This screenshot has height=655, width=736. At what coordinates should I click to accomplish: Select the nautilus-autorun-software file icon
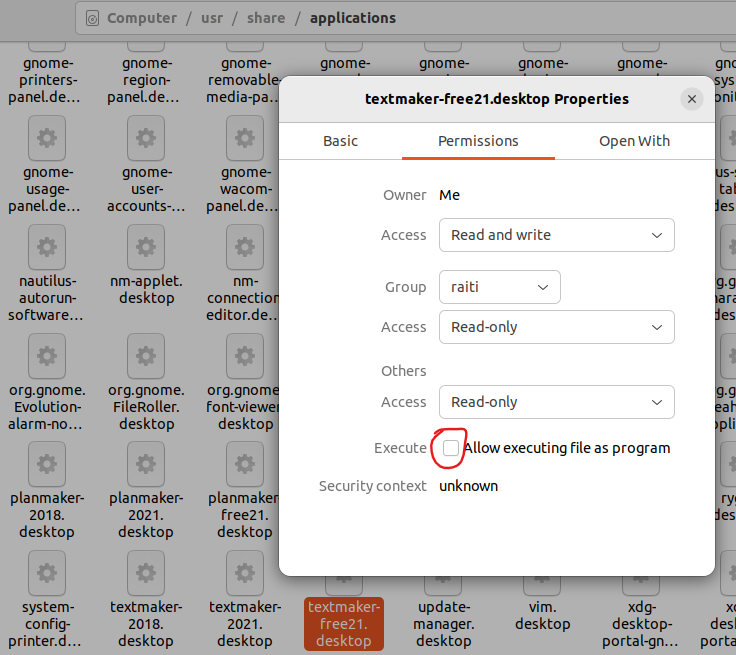(47, 246)
